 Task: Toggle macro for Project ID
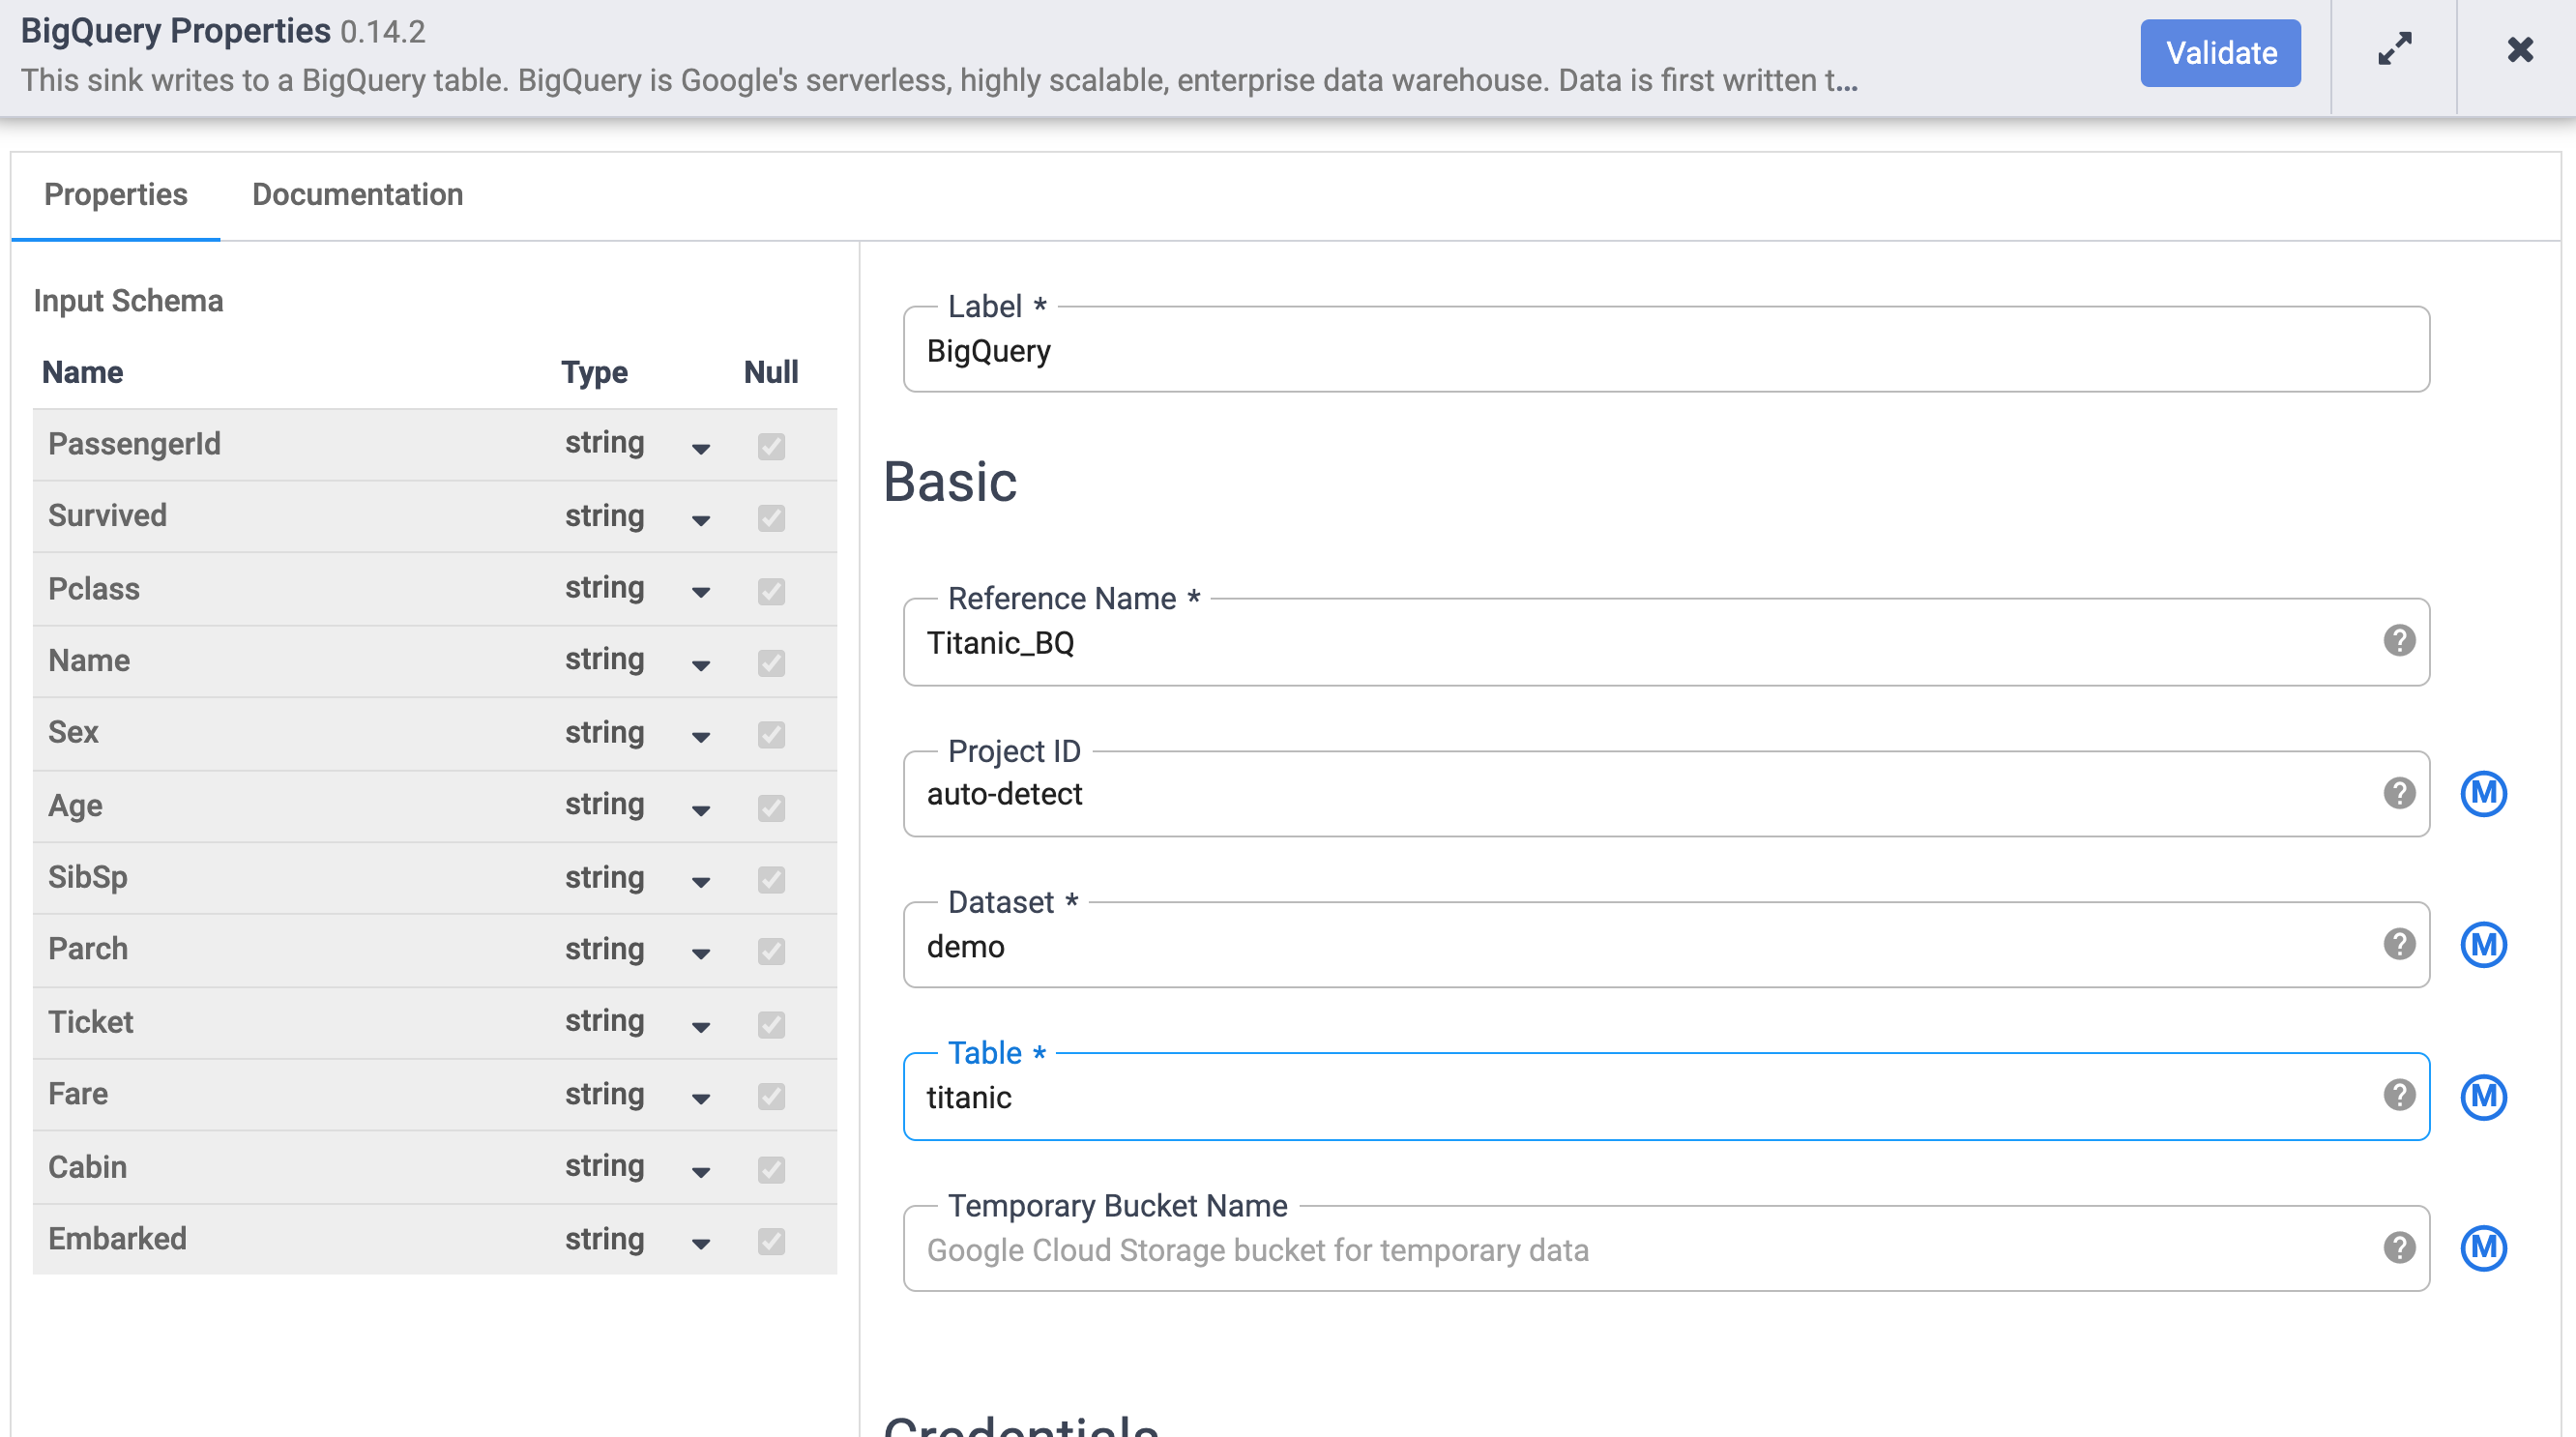click(x=2483, y=794)
